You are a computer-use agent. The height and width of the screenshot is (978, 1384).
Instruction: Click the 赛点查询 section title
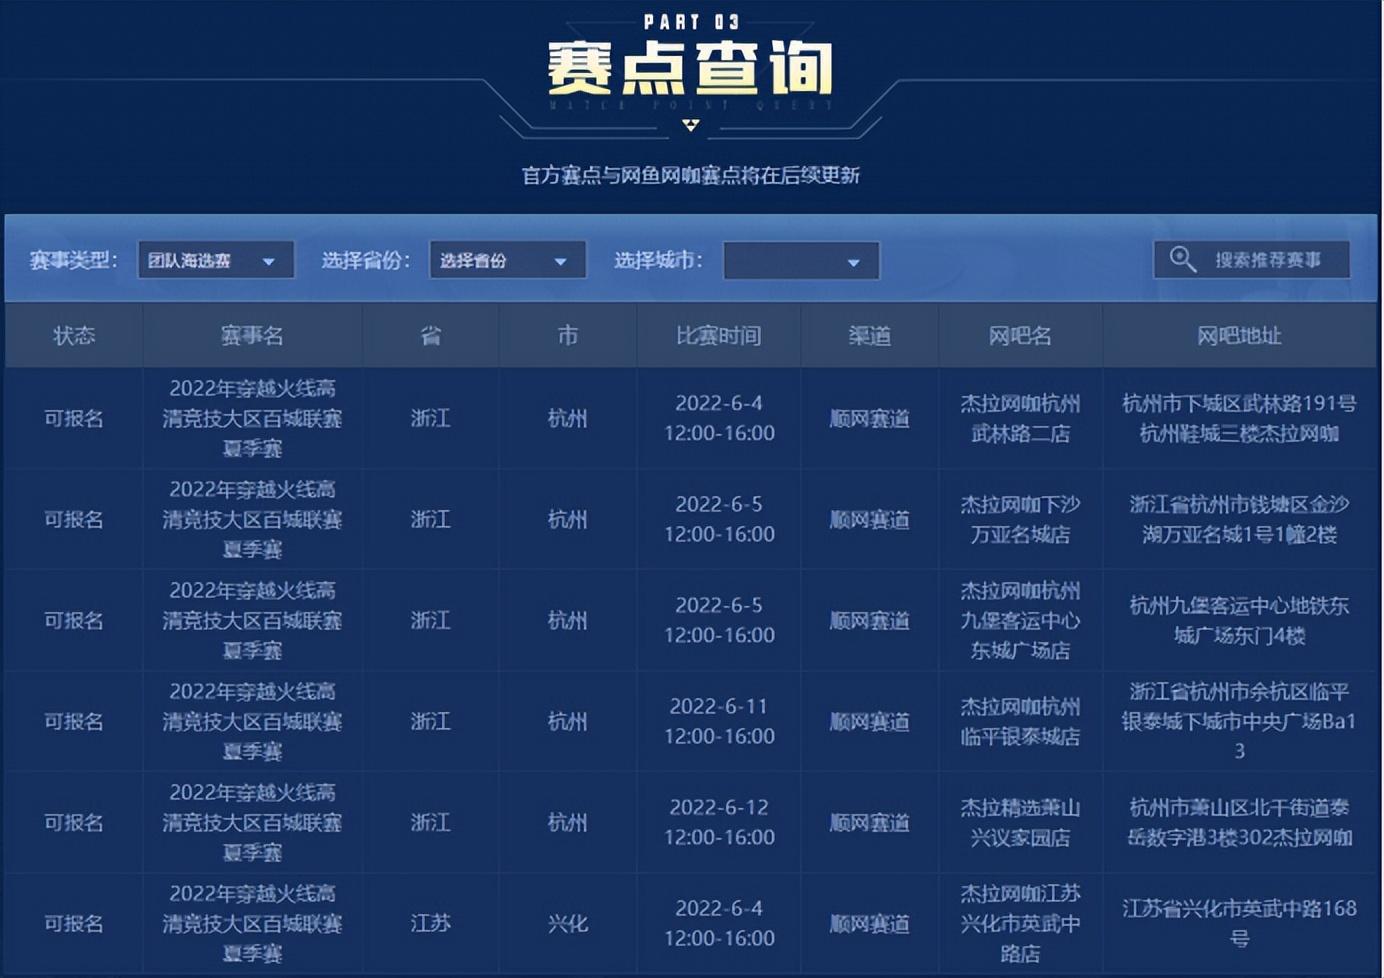[690, 68]
